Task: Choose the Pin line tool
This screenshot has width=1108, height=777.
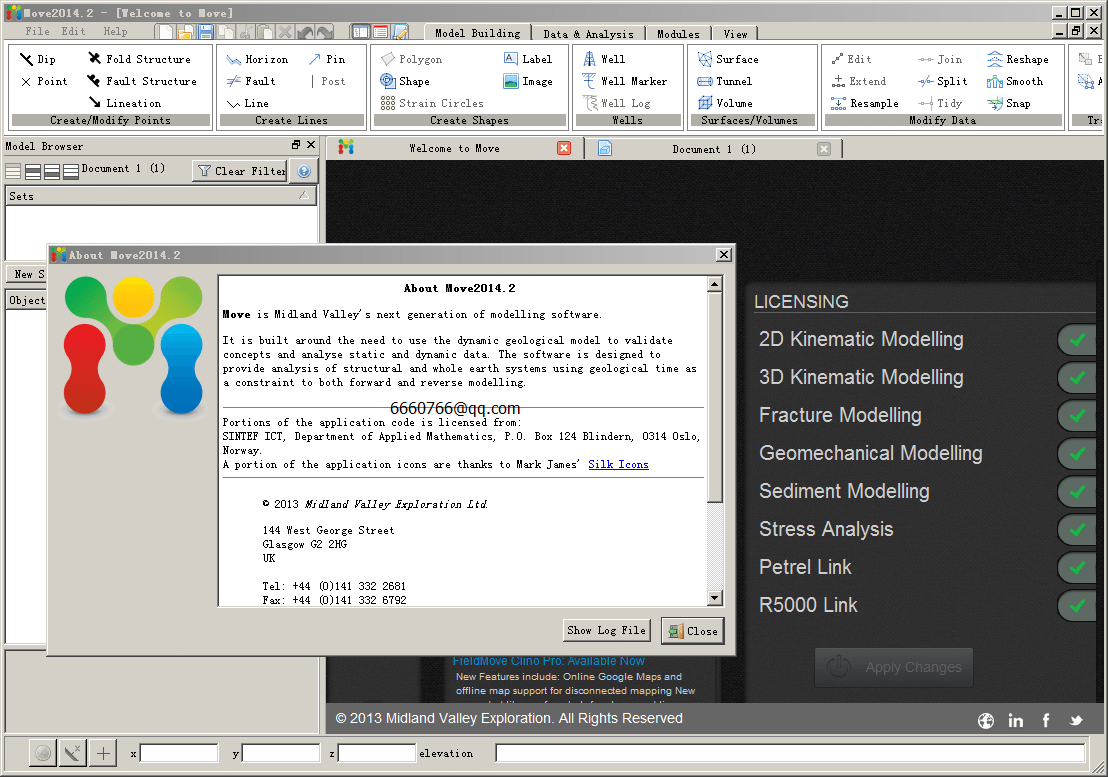Action: coord(327,59)
